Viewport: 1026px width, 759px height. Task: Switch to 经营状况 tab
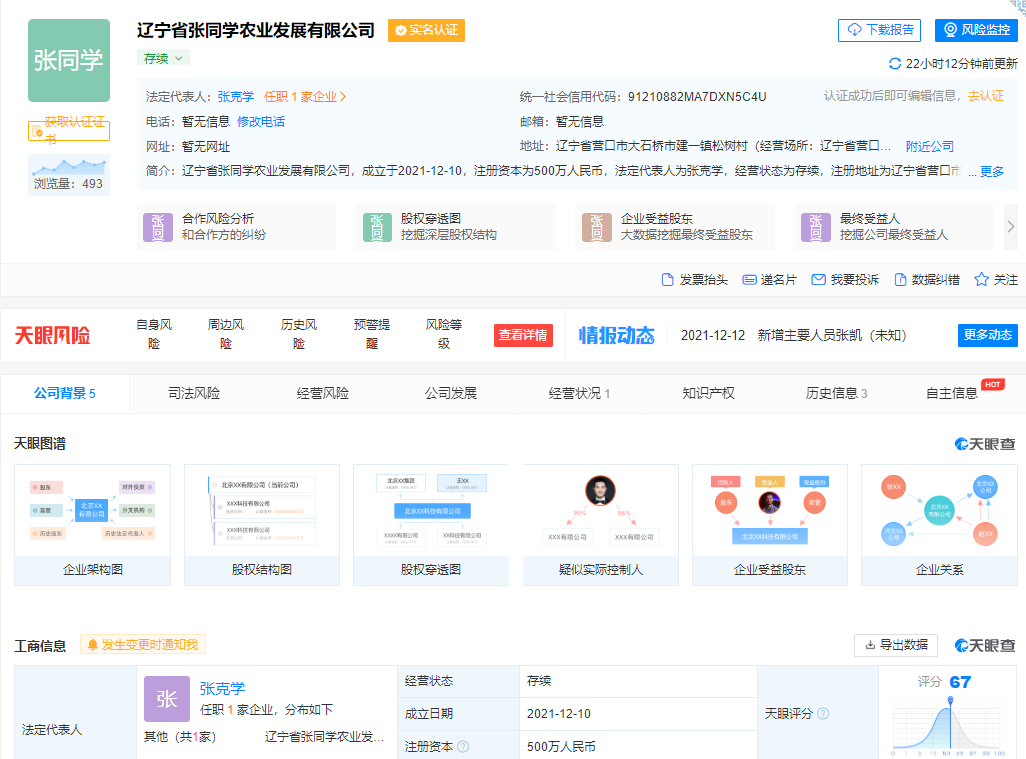pos(579,393)
